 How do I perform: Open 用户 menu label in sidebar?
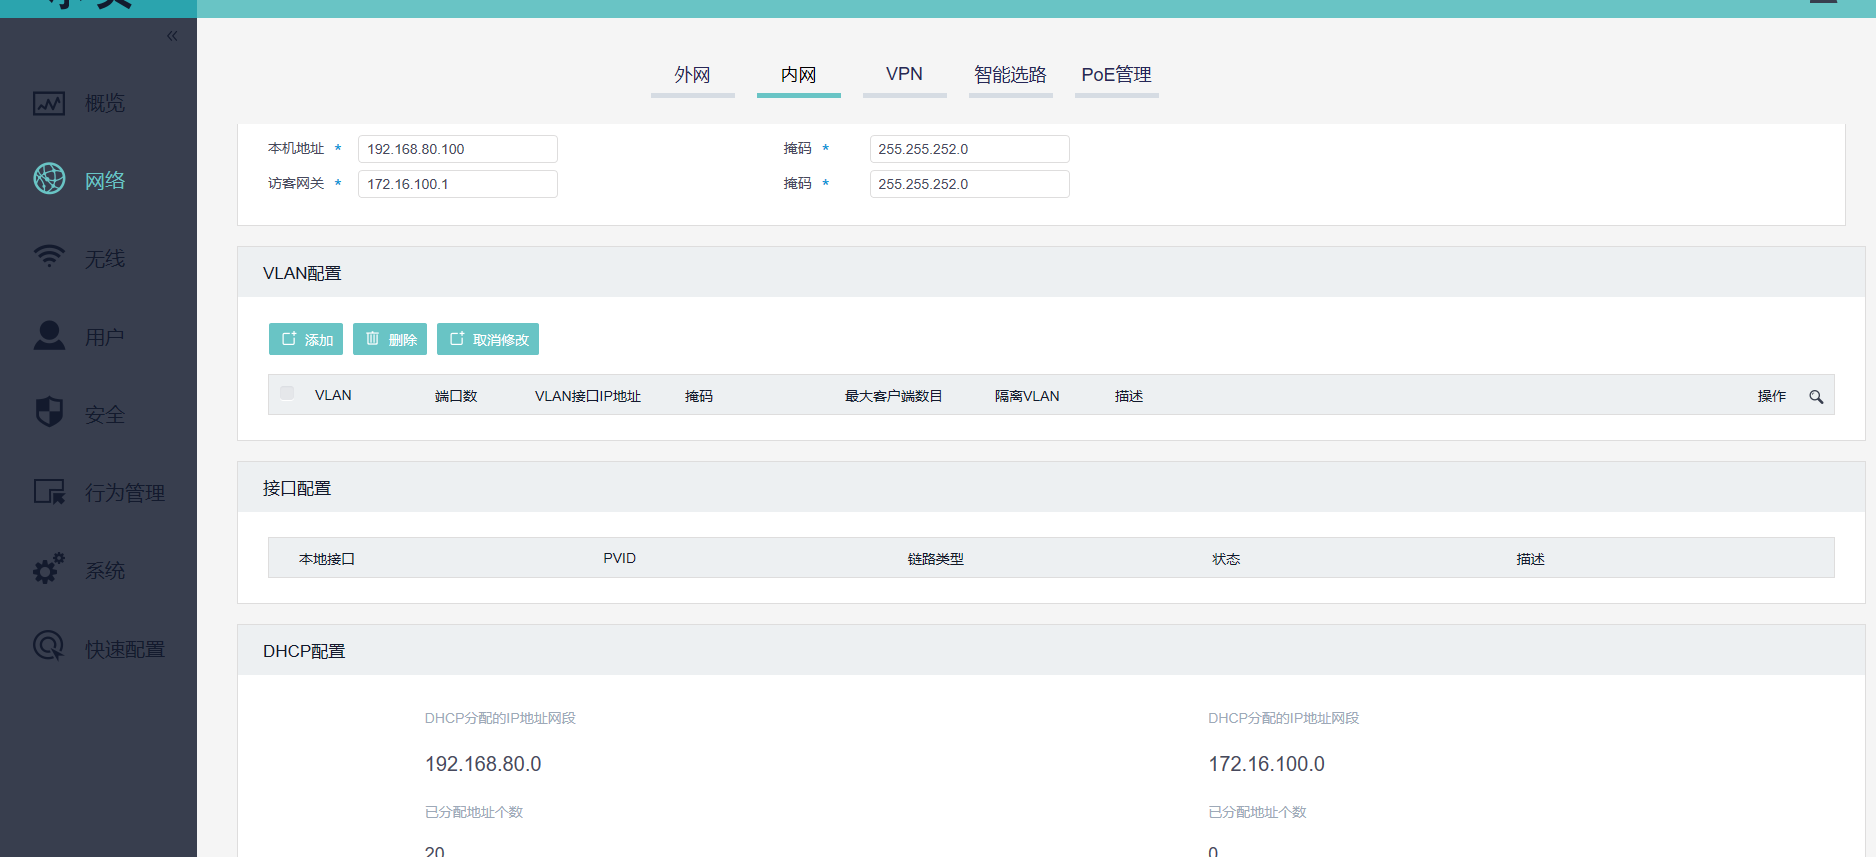tap(105, 337)
